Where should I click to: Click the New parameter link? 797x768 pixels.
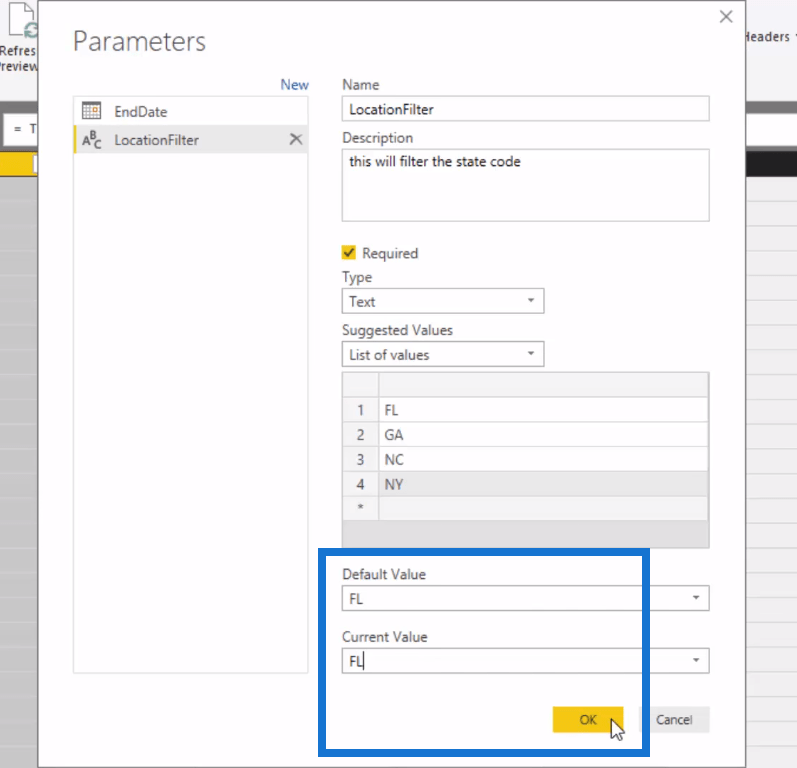tap(294, 84)
